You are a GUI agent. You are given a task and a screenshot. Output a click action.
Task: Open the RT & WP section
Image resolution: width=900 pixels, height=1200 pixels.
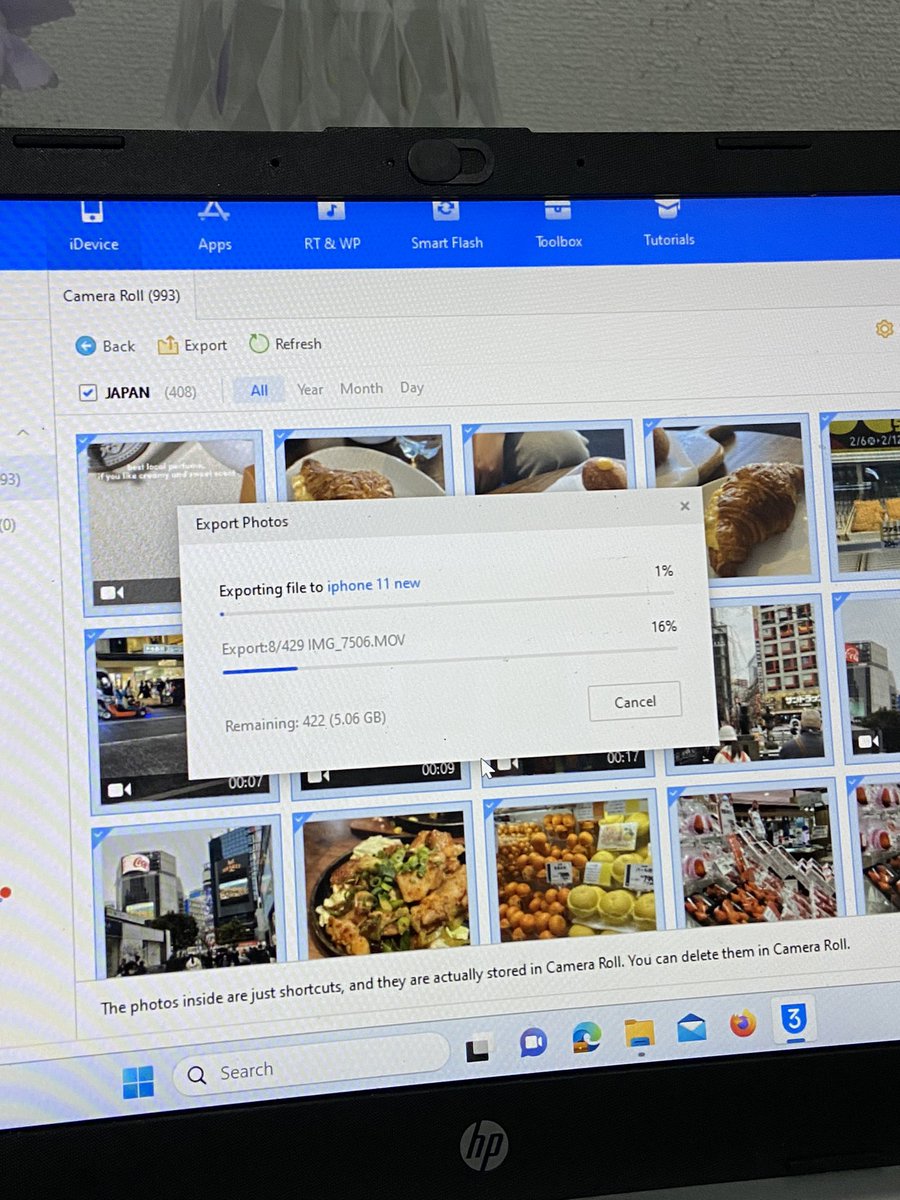332,225
